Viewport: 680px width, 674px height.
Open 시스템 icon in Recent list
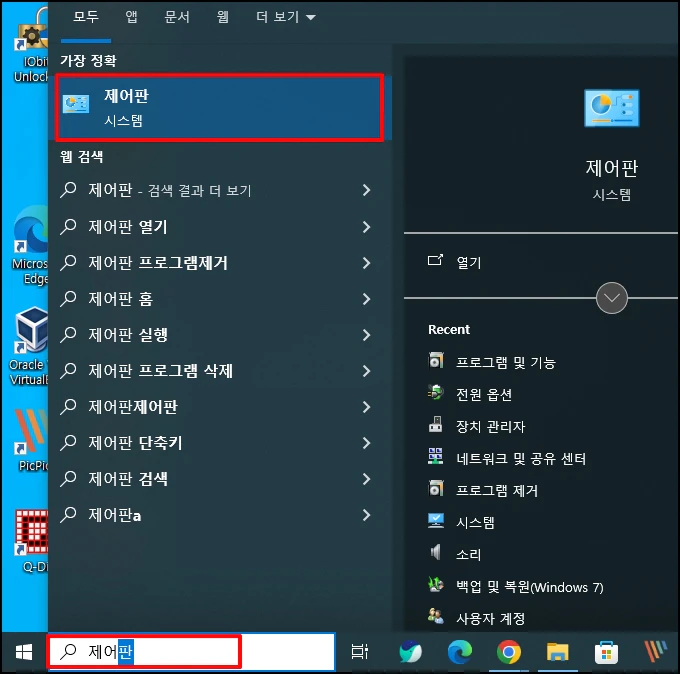[x=436, y=521]
